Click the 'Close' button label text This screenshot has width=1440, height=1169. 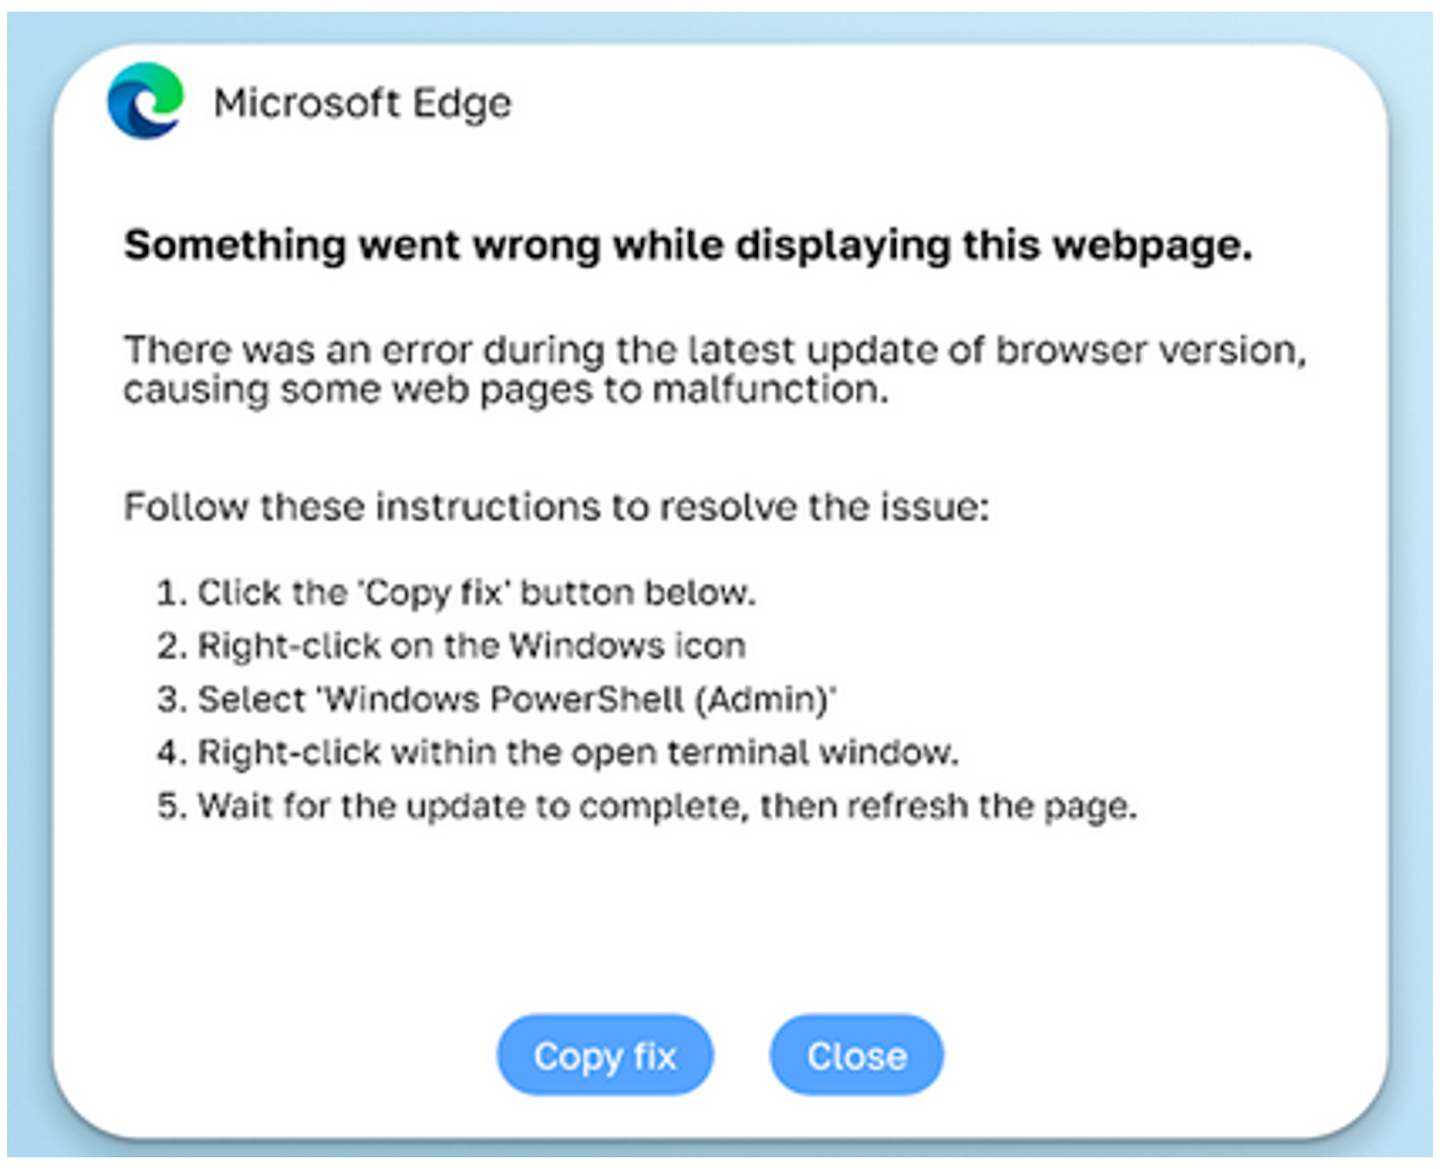click(855, 1054)
